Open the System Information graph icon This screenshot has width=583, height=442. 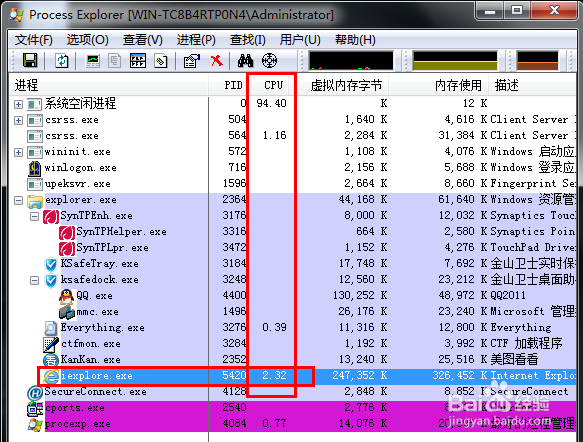[93, 61]
